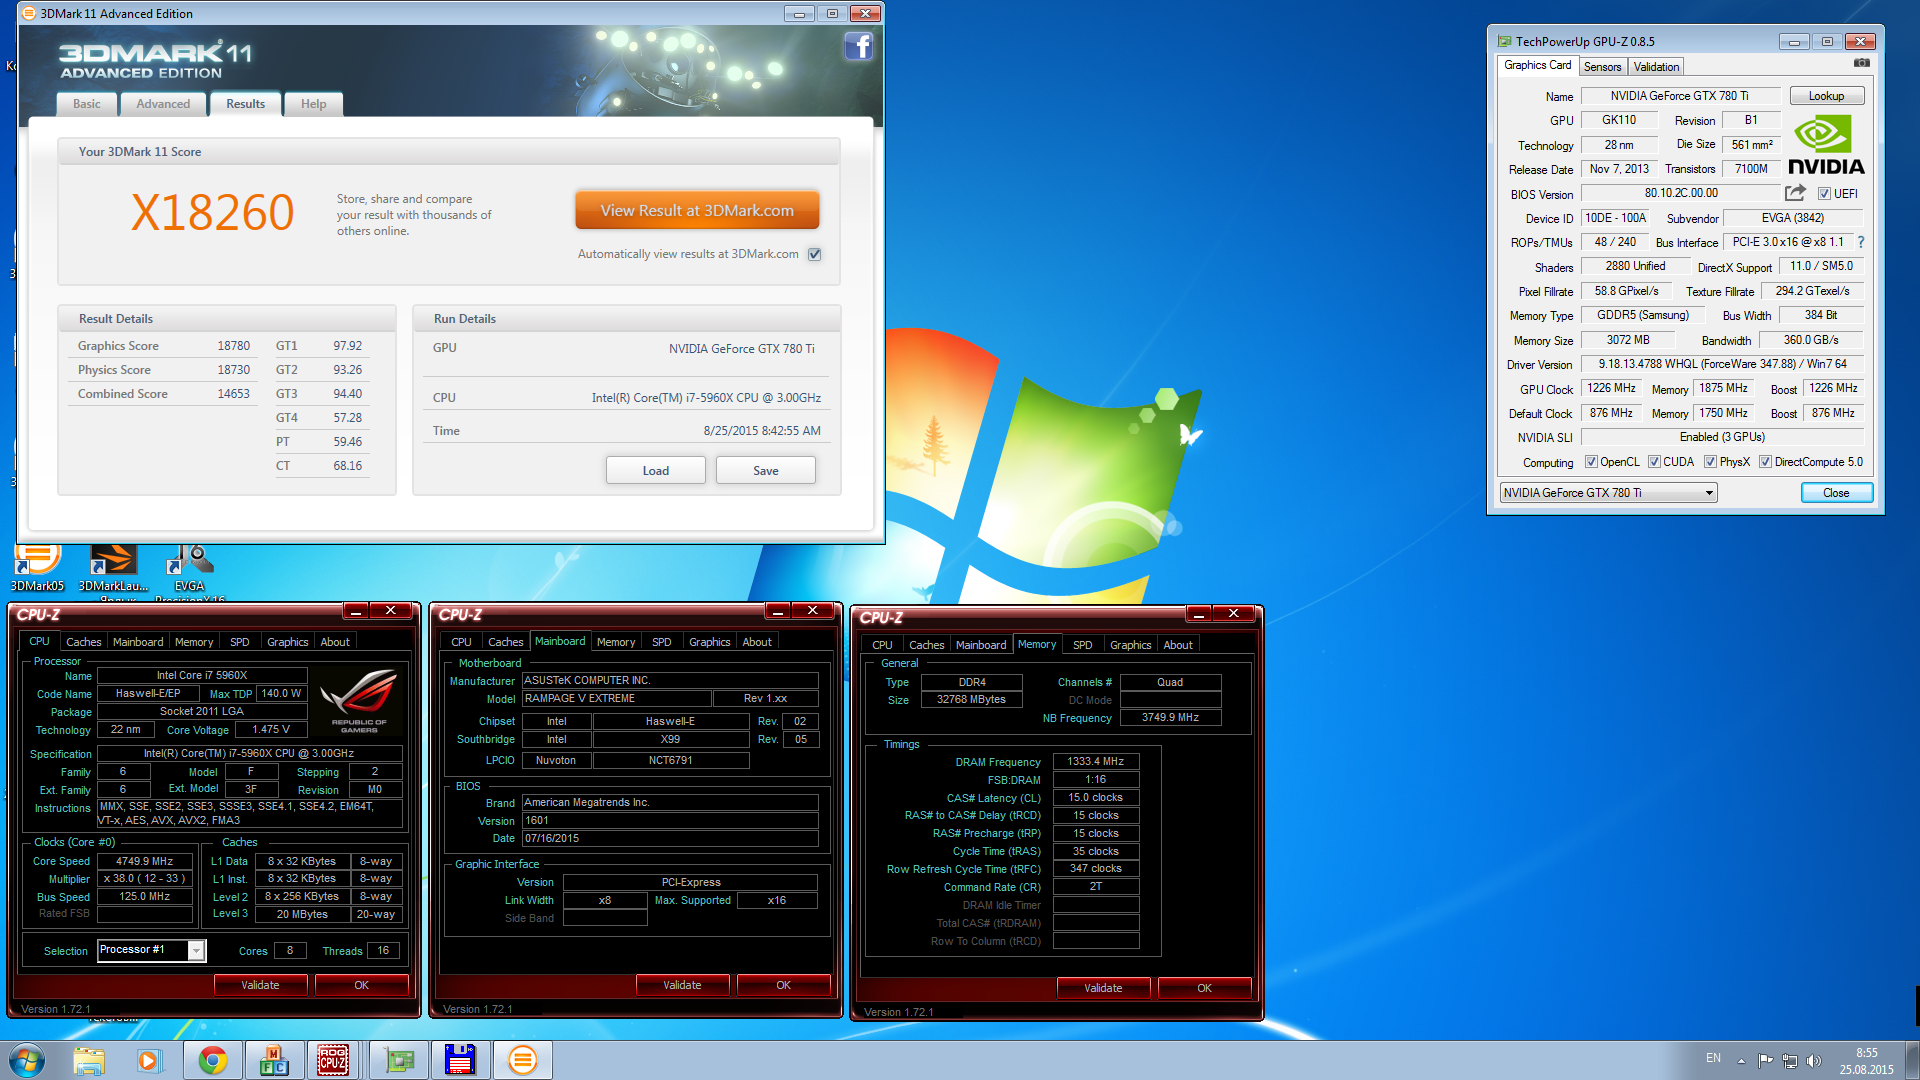This screenshot has height=1080, width=1920.
Task: Open EVGA Precision desktop shortcut
Action: point(189,570)
